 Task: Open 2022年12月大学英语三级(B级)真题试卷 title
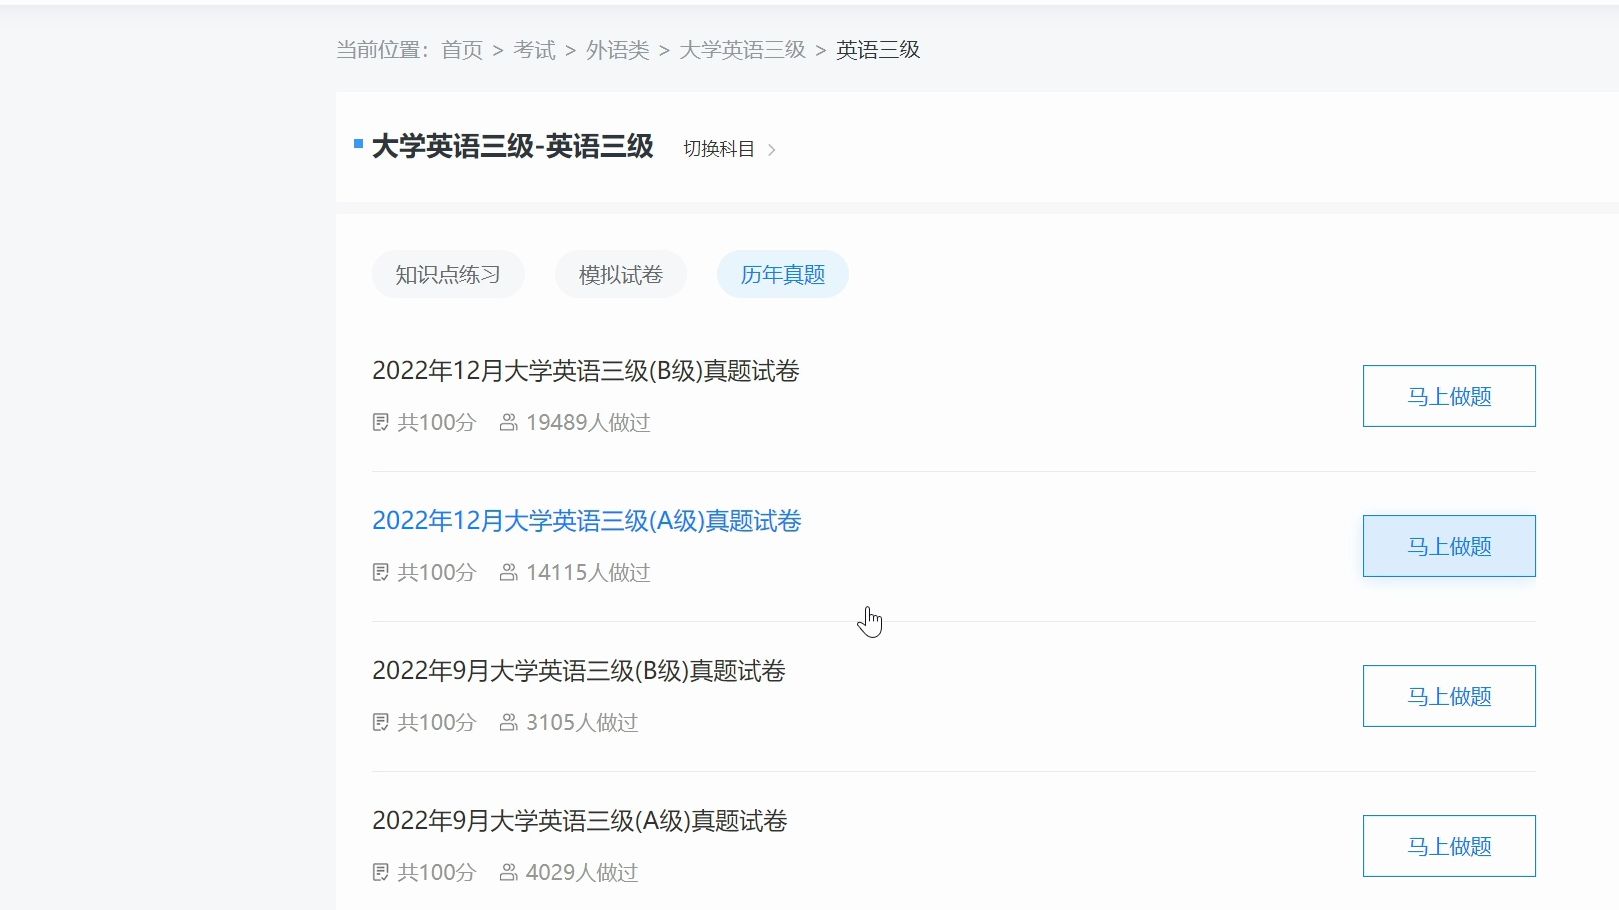pyautogui.click(x=586, y=371)
